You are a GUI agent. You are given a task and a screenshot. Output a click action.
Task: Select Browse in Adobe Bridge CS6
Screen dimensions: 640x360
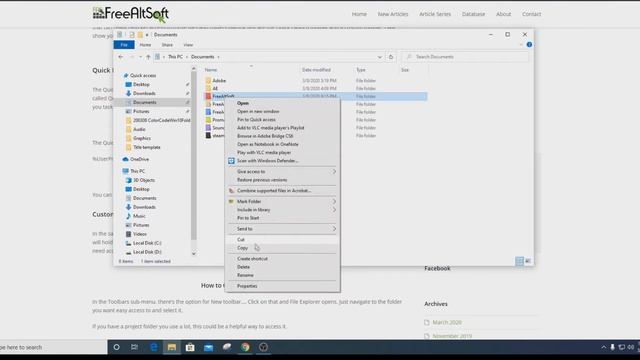click(265, 136)
